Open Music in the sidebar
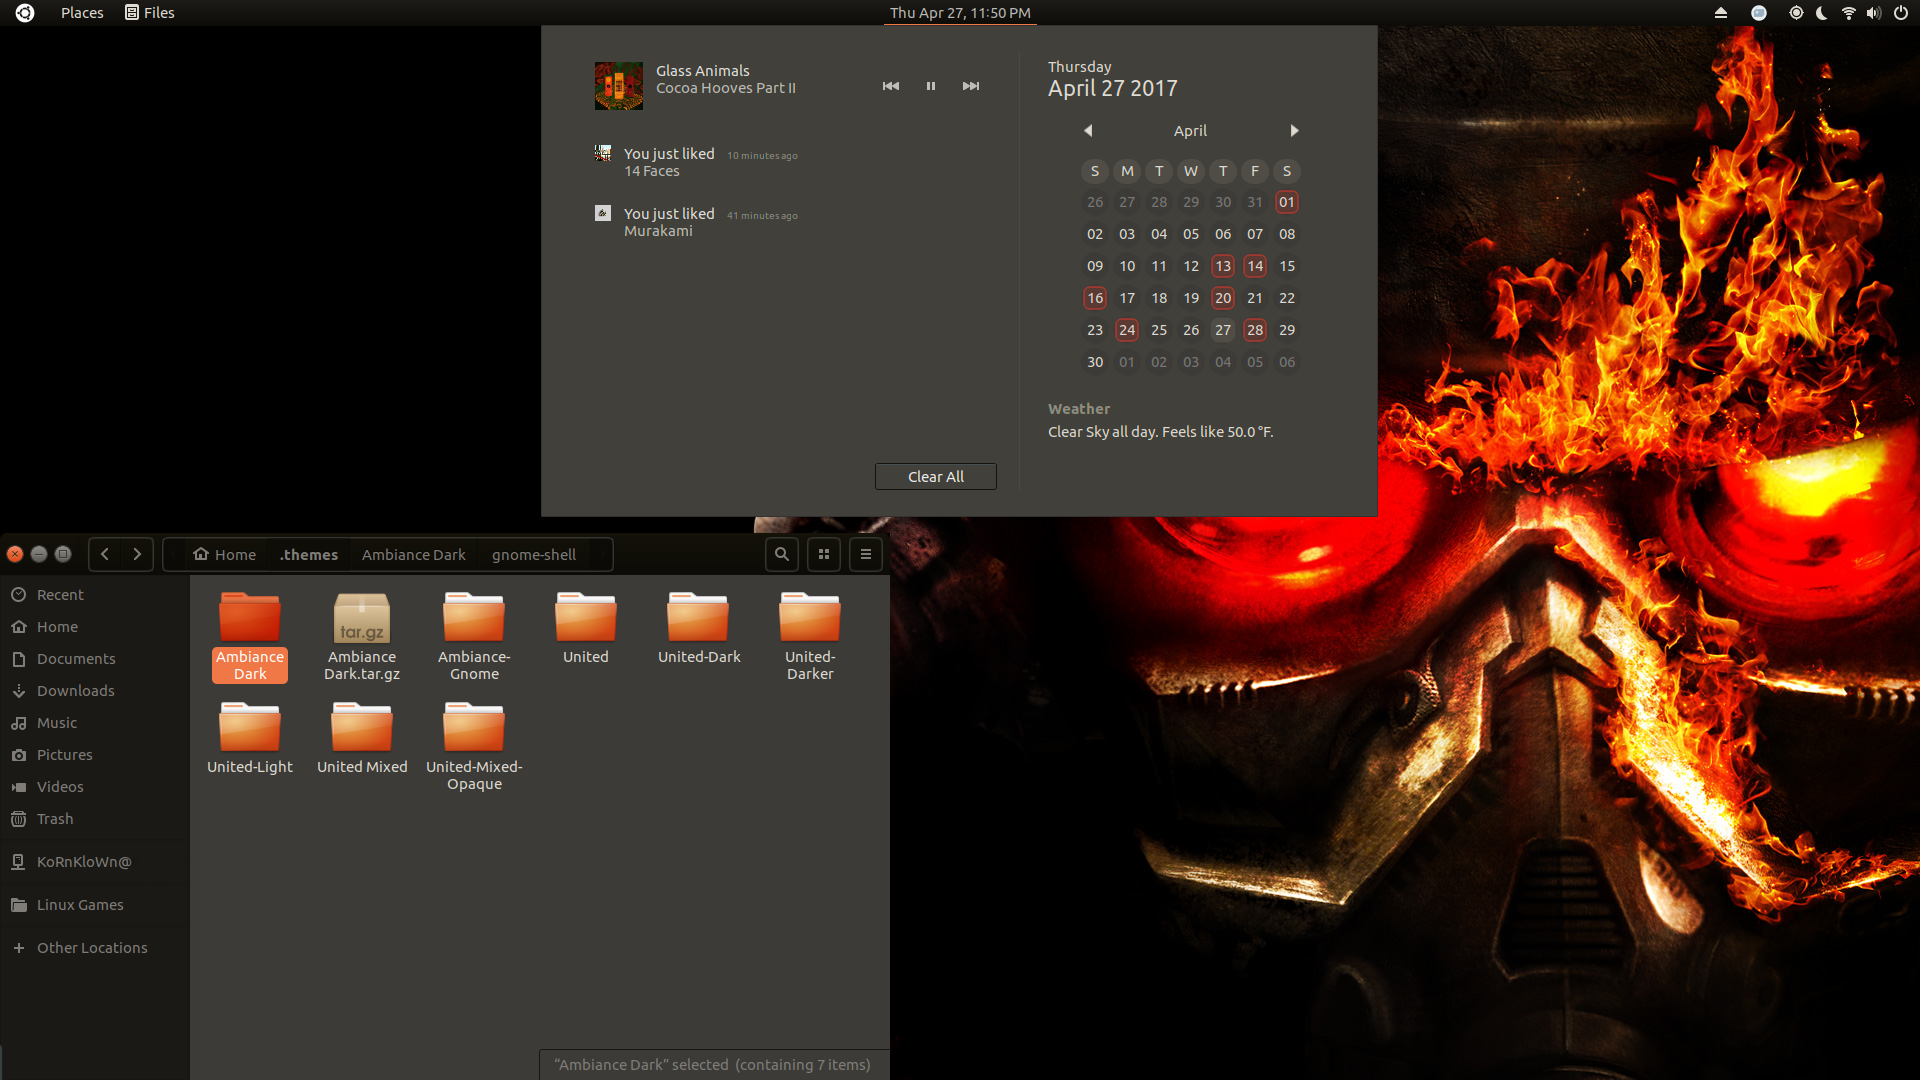1920x1080 pixels. (95, 723)
